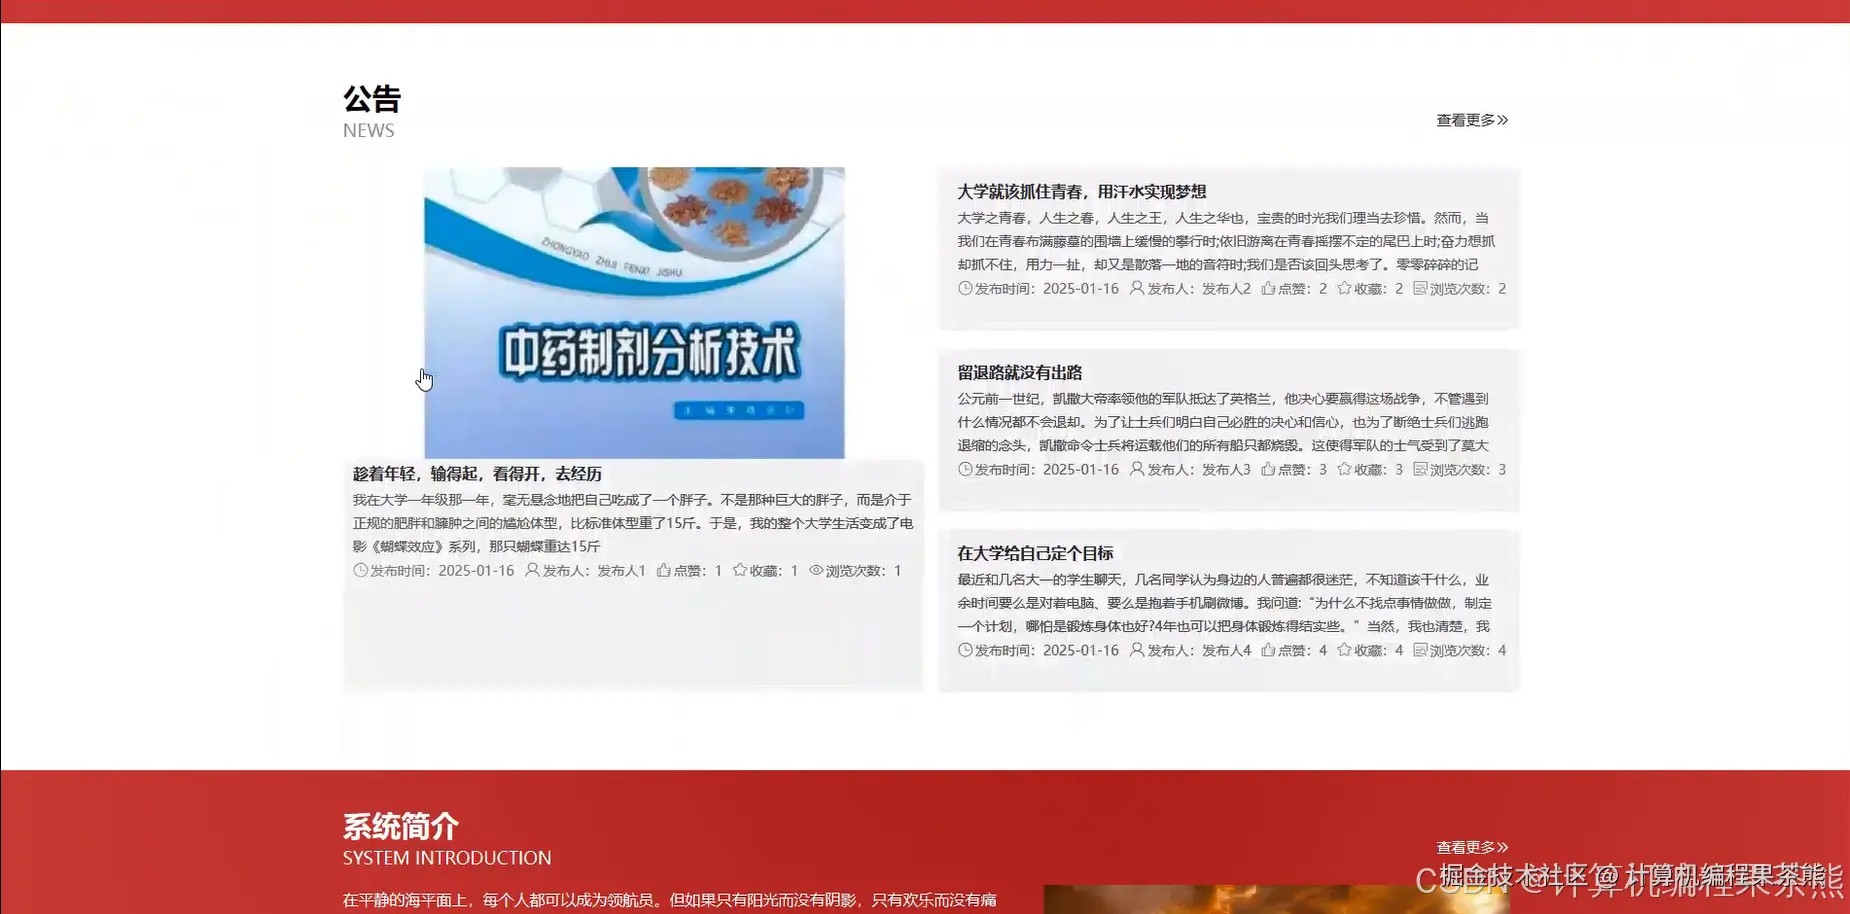
Task: Click the star collect icon on "留退路就没有出路"
Action: coord(1343,469)
